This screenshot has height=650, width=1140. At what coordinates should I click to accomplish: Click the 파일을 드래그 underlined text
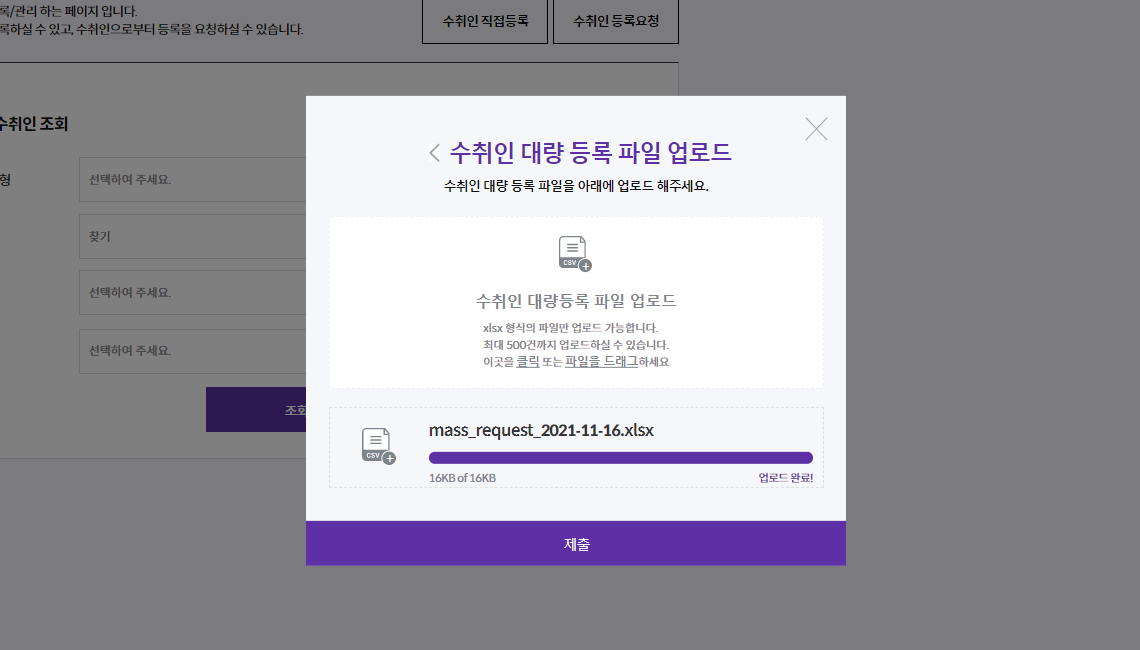click(601, 361)
